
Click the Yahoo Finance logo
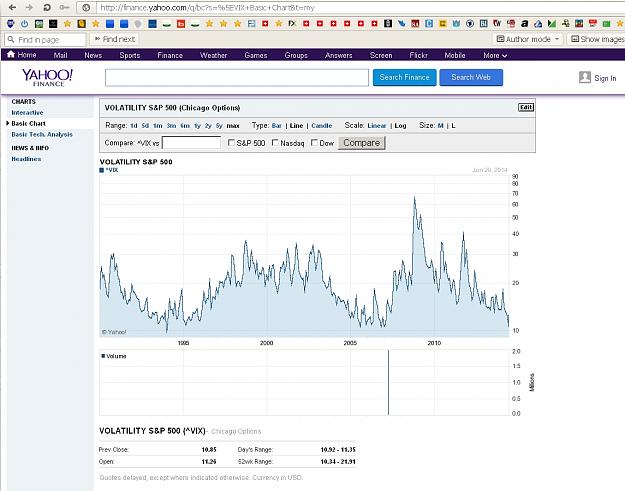47,77
